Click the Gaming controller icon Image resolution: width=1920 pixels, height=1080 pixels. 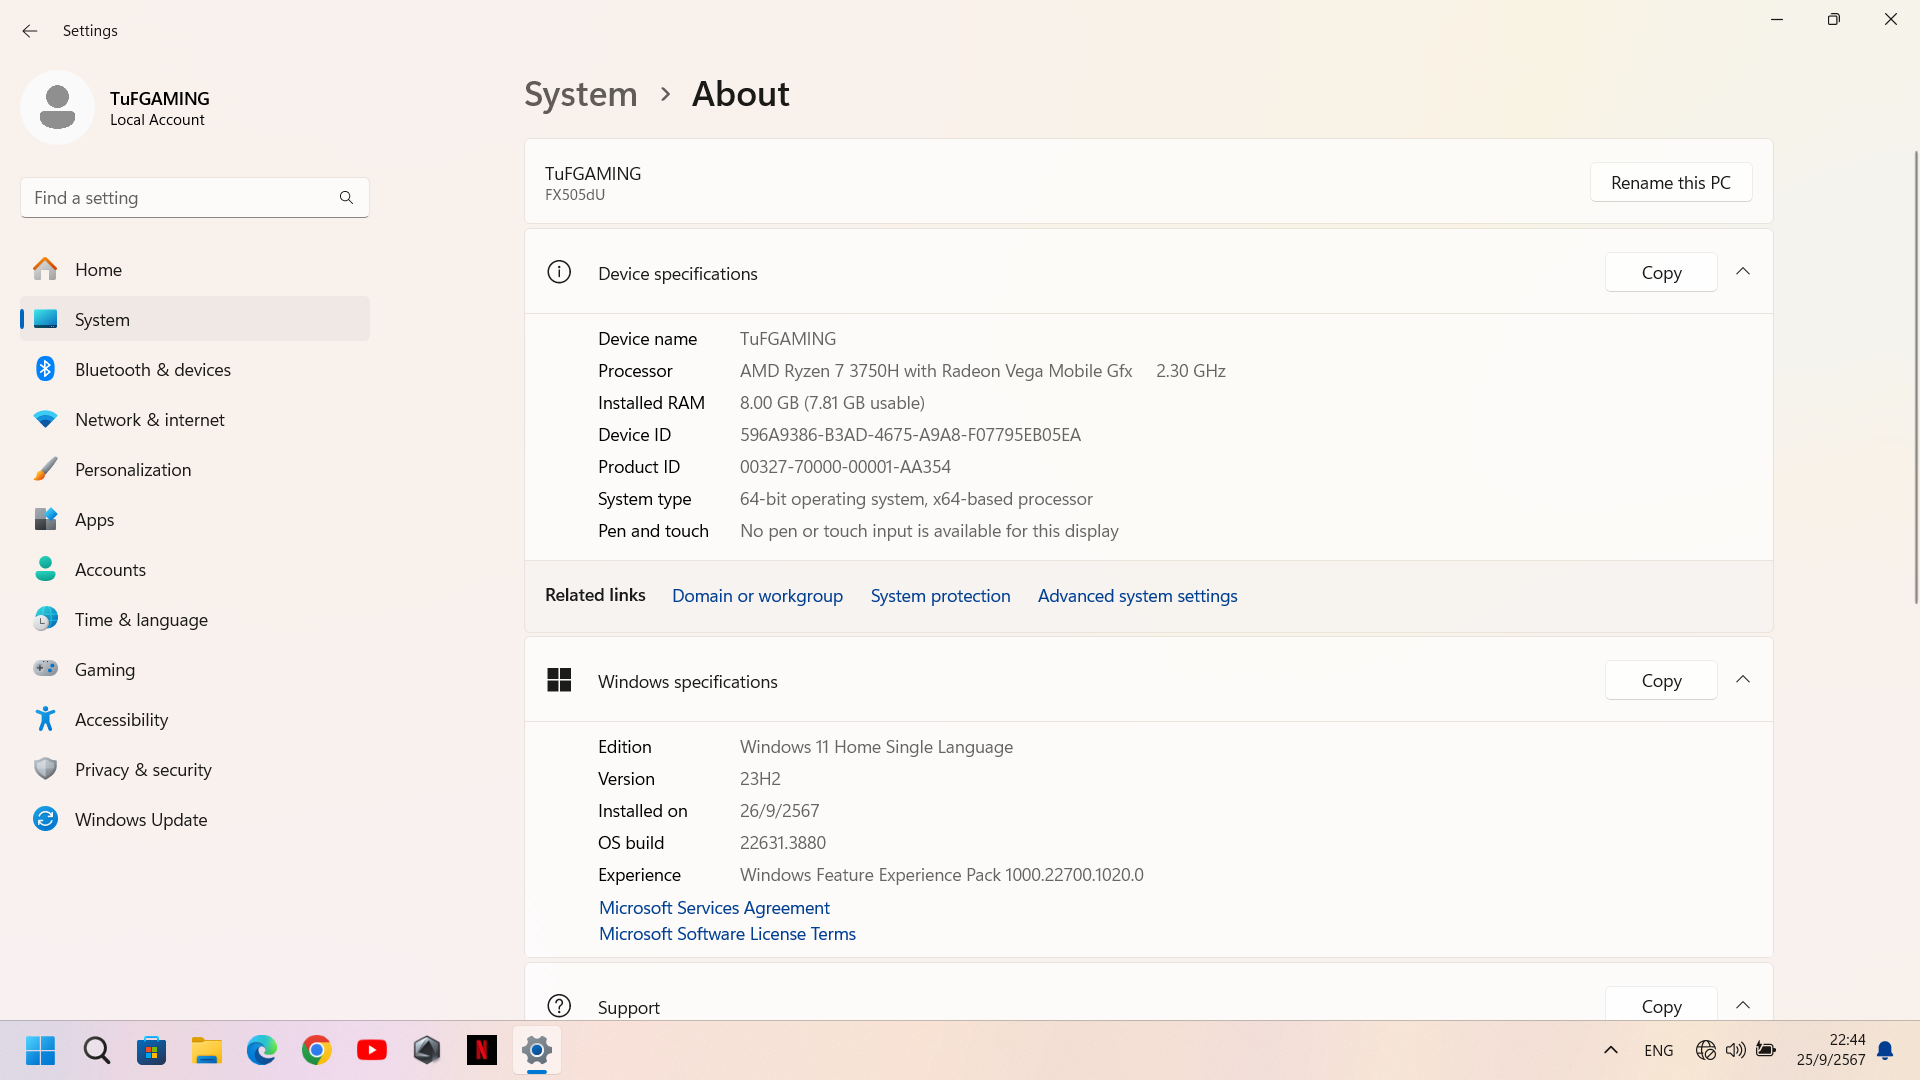(45, 669)
